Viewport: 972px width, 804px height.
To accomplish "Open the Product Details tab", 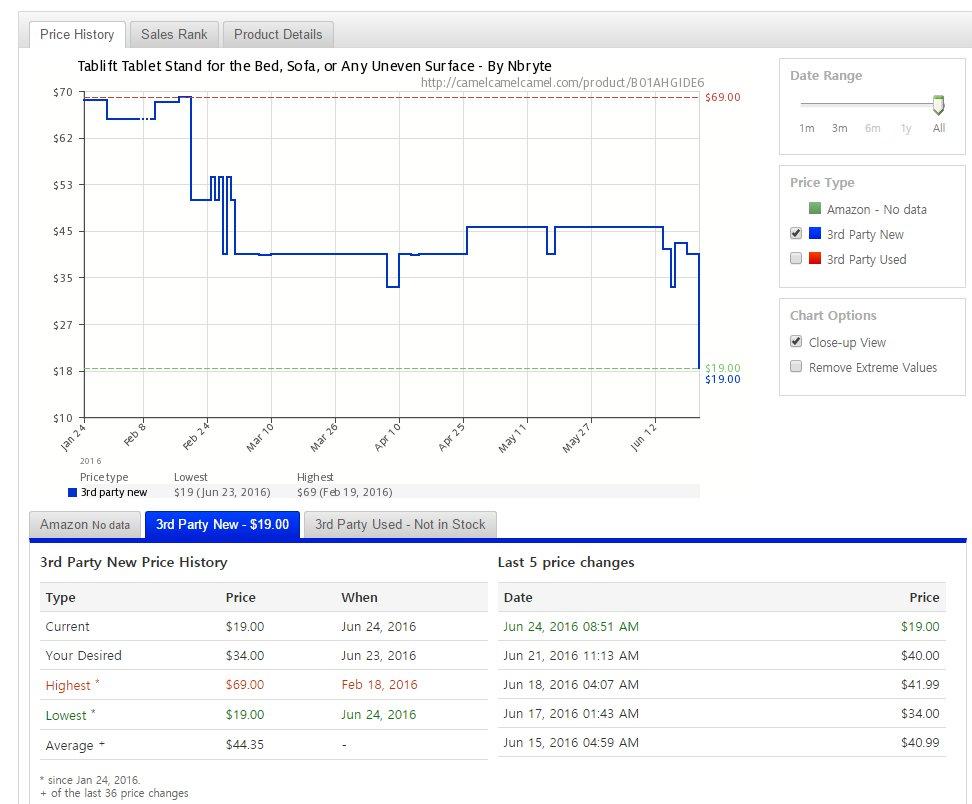I will [x=278, y=34].
